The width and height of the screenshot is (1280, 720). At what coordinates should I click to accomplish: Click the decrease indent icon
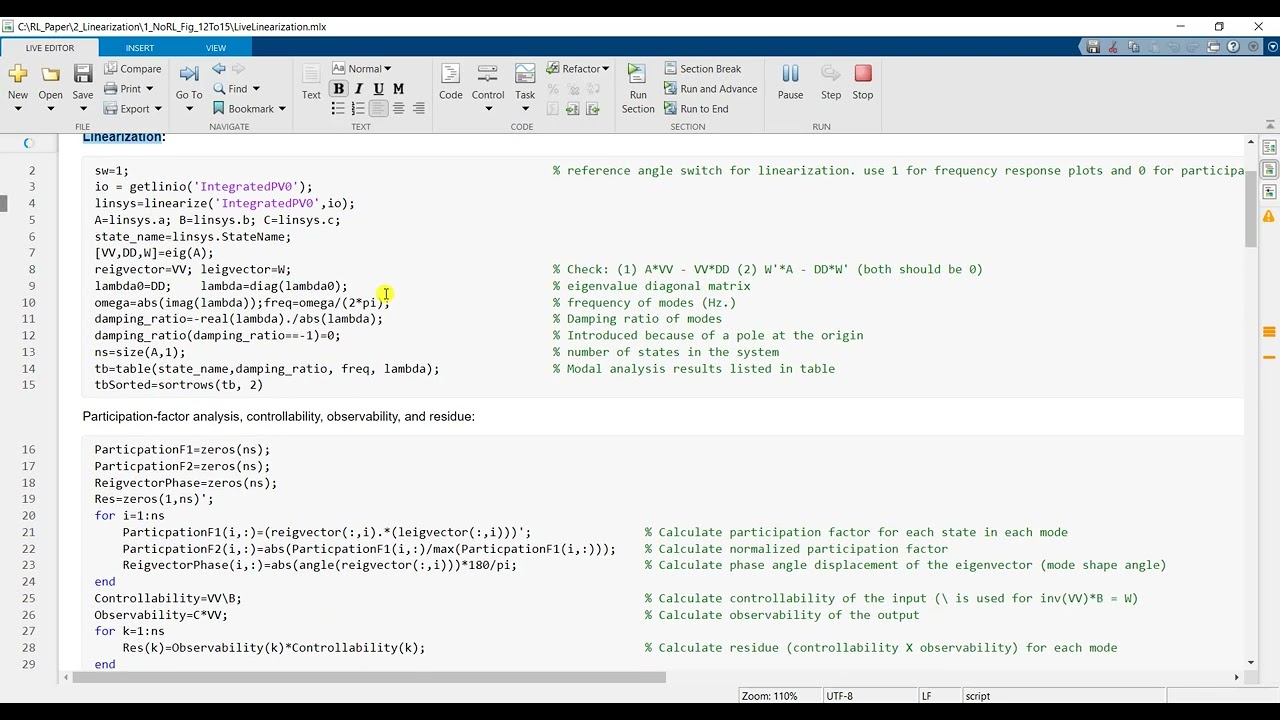(593, 109)
